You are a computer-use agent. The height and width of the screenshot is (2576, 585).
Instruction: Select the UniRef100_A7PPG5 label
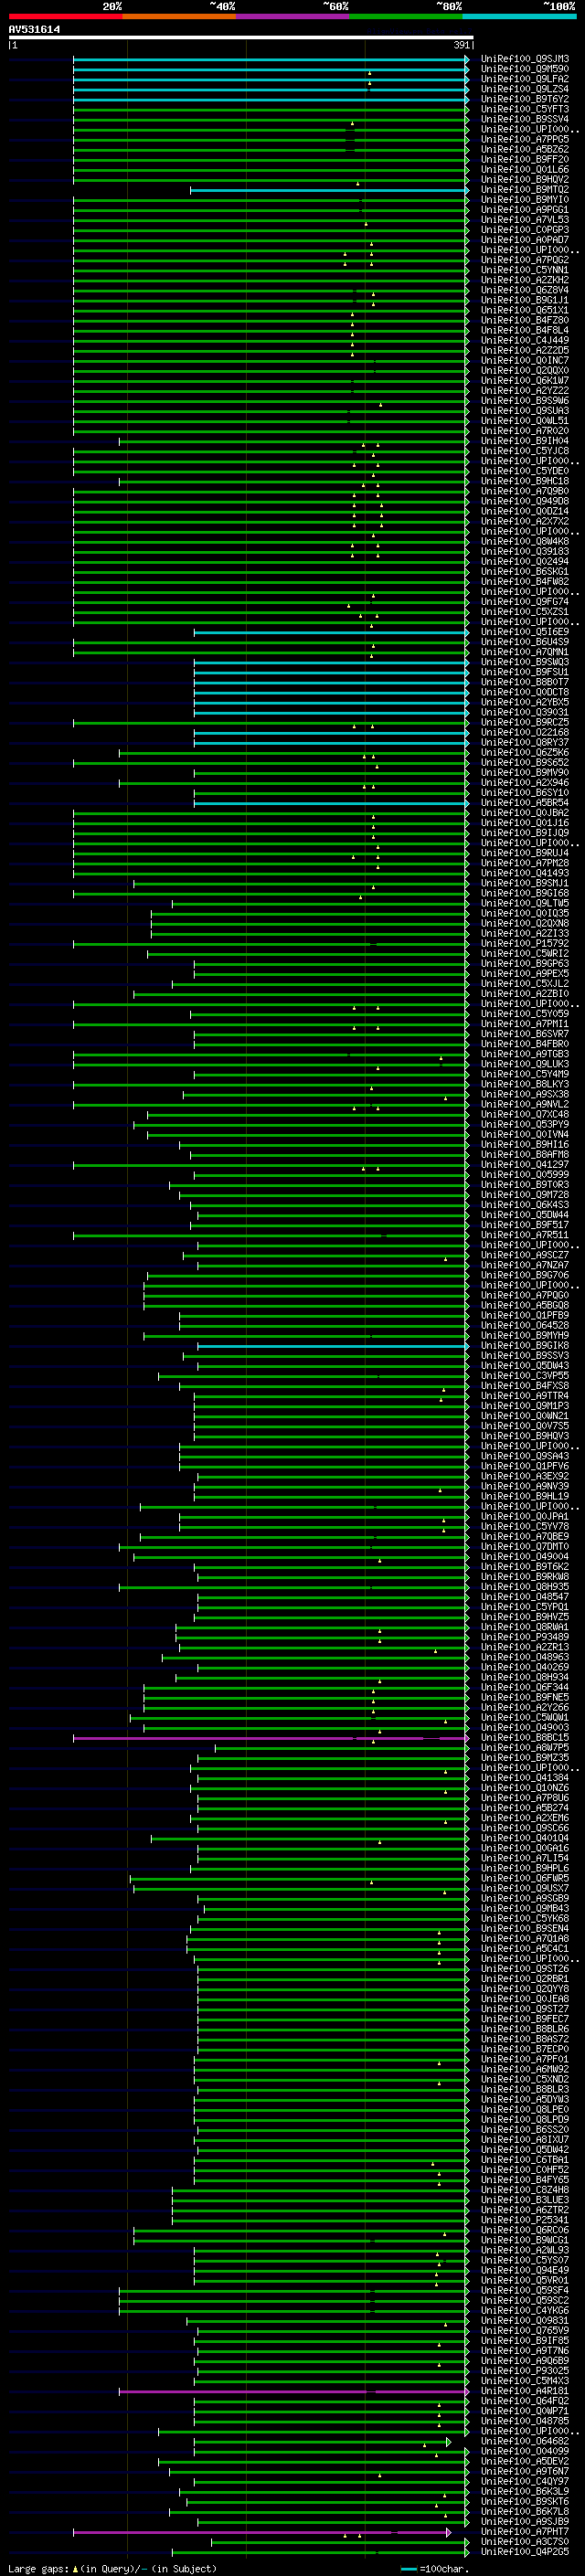coord(525,139)
